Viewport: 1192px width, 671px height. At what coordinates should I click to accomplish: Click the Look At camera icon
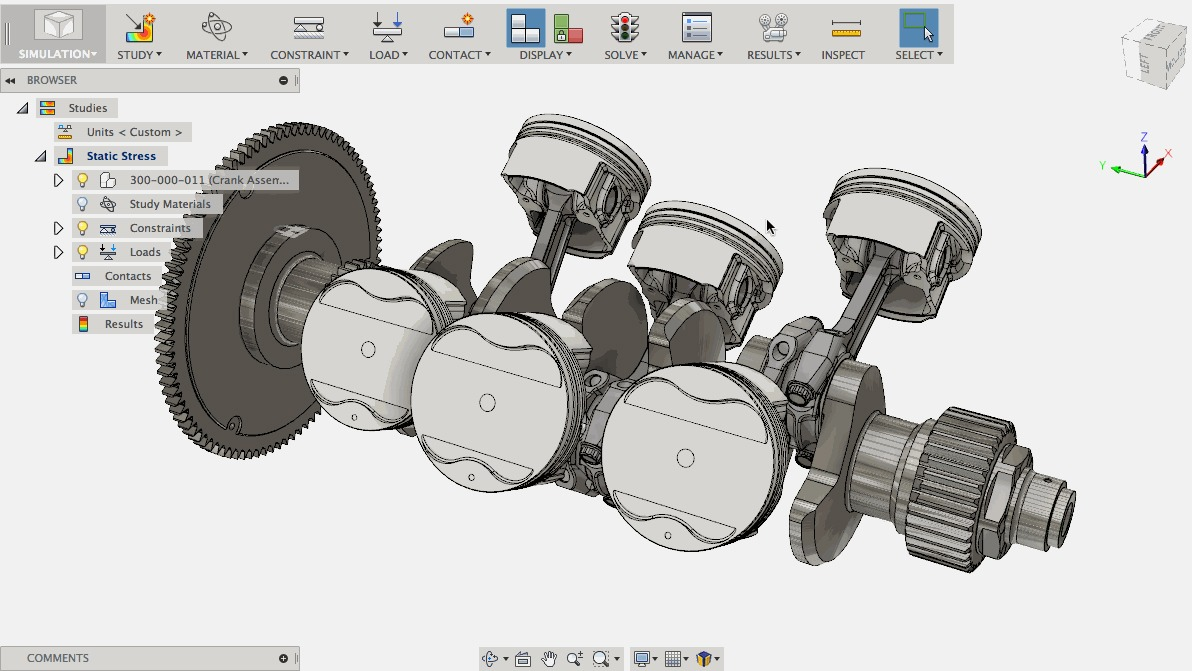(523, 658)
